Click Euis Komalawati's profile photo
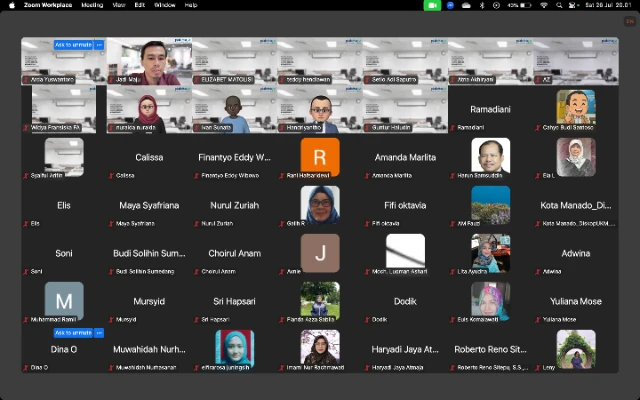Screen dimensions: 640x400 pos(491,301)
